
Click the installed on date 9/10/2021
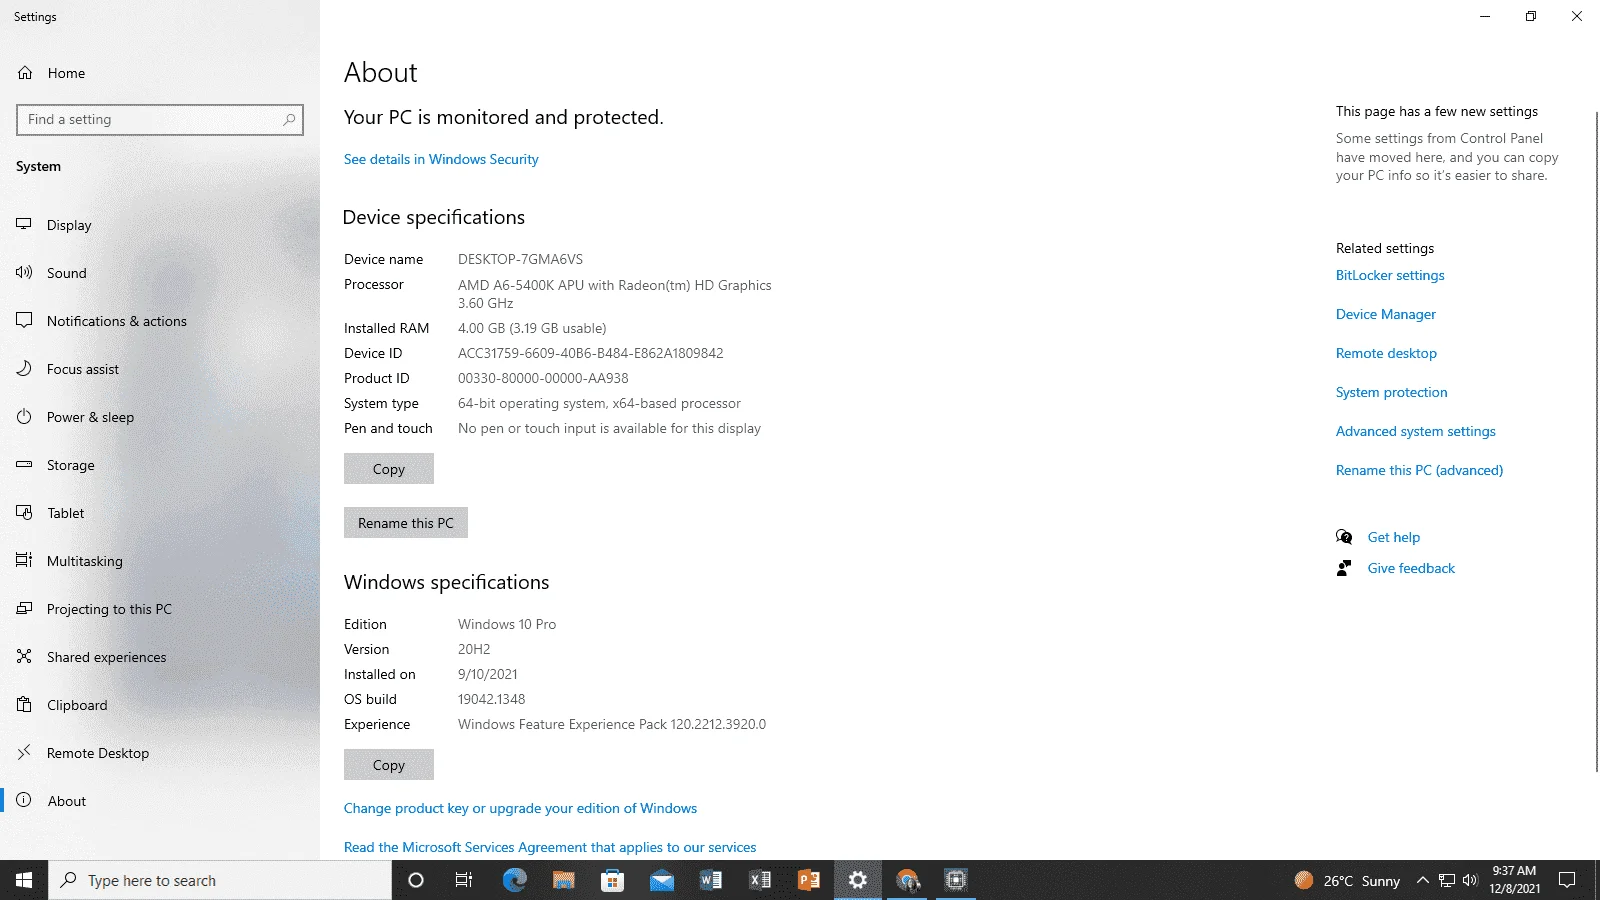point(488,674)
